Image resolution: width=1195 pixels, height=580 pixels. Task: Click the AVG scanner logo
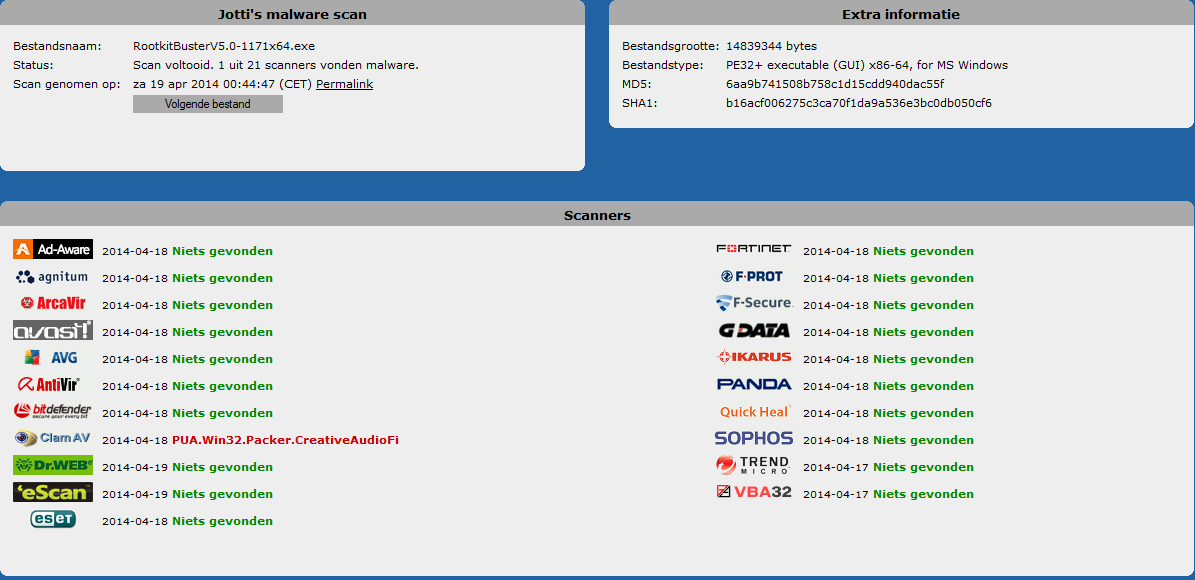tap(53, 357)
